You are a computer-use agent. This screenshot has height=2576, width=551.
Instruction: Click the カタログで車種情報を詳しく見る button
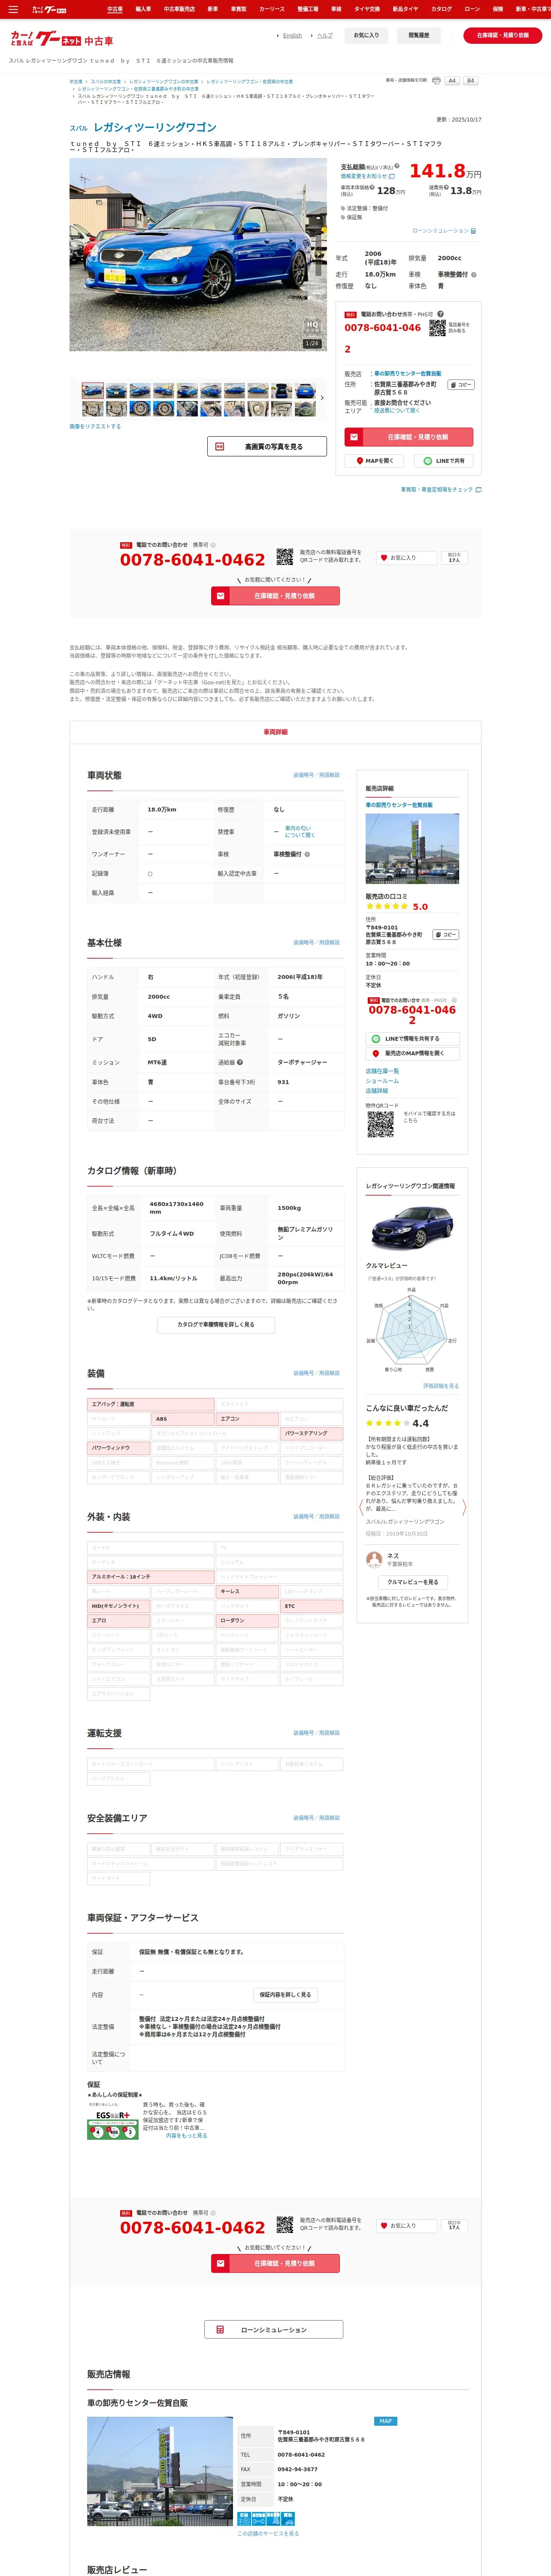pos(216,1324)
